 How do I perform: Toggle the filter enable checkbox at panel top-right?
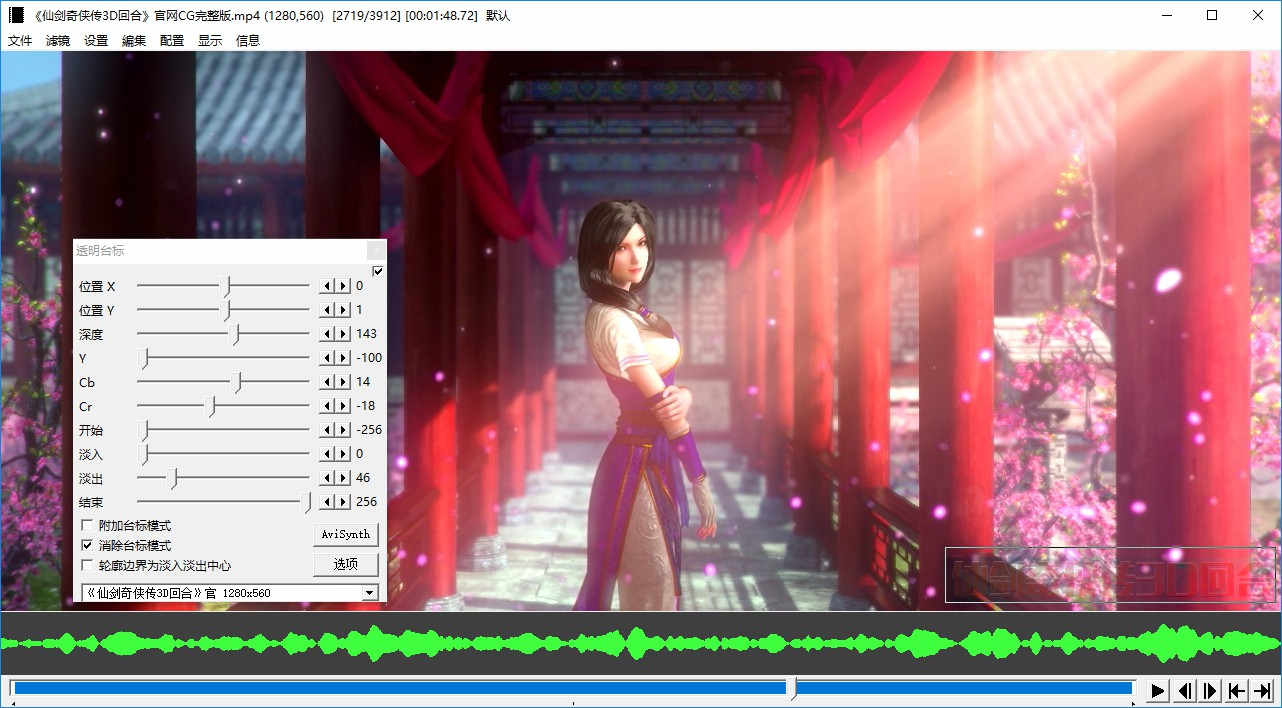click(x=377, y=271)
